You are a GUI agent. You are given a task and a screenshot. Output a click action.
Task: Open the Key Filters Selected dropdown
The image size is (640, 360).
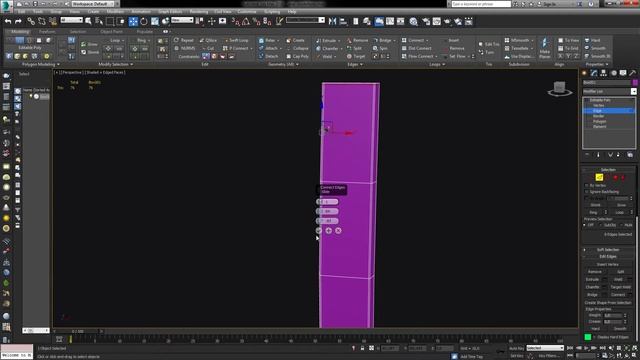coord(545,348)
